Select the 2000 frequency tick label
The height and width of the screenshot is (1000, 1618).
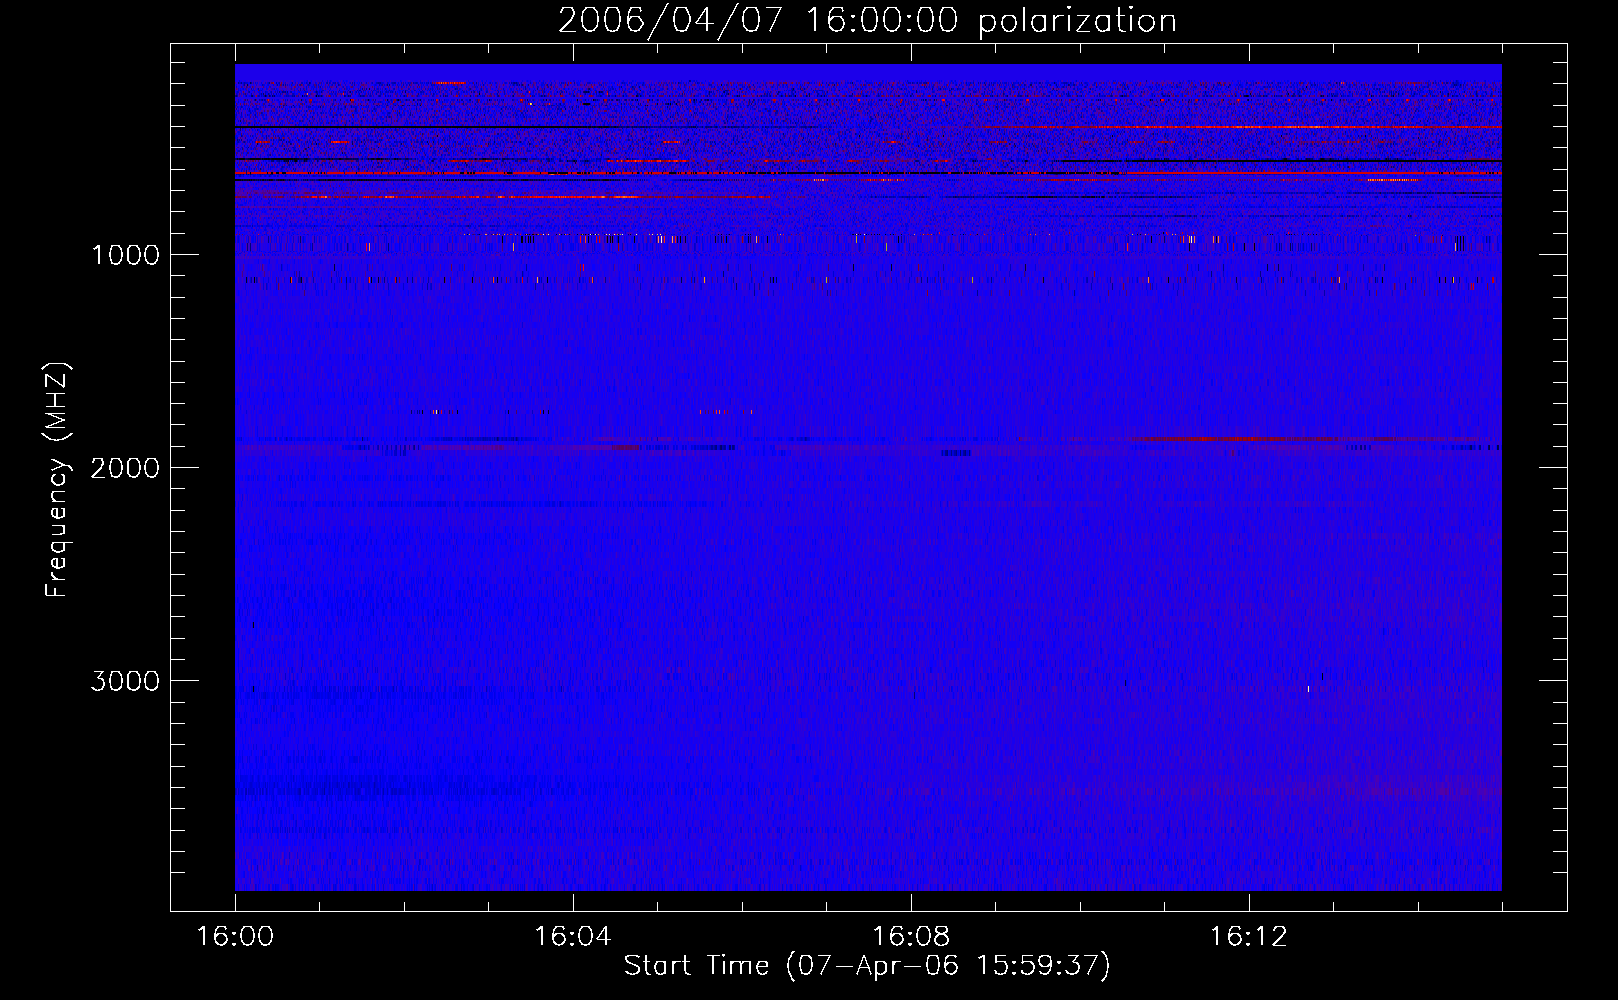pyautogui.click(x=125, y=468)
